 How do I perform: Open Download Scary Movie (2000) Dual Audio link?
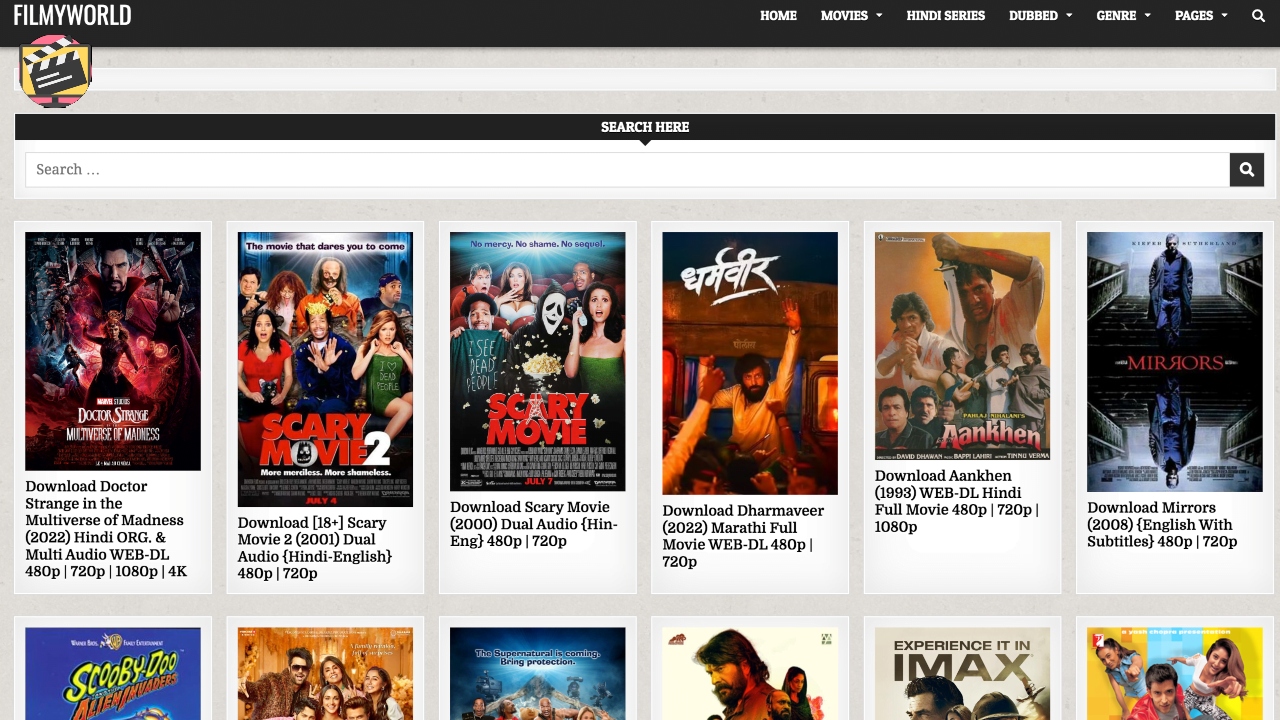[x=534, y=524]
